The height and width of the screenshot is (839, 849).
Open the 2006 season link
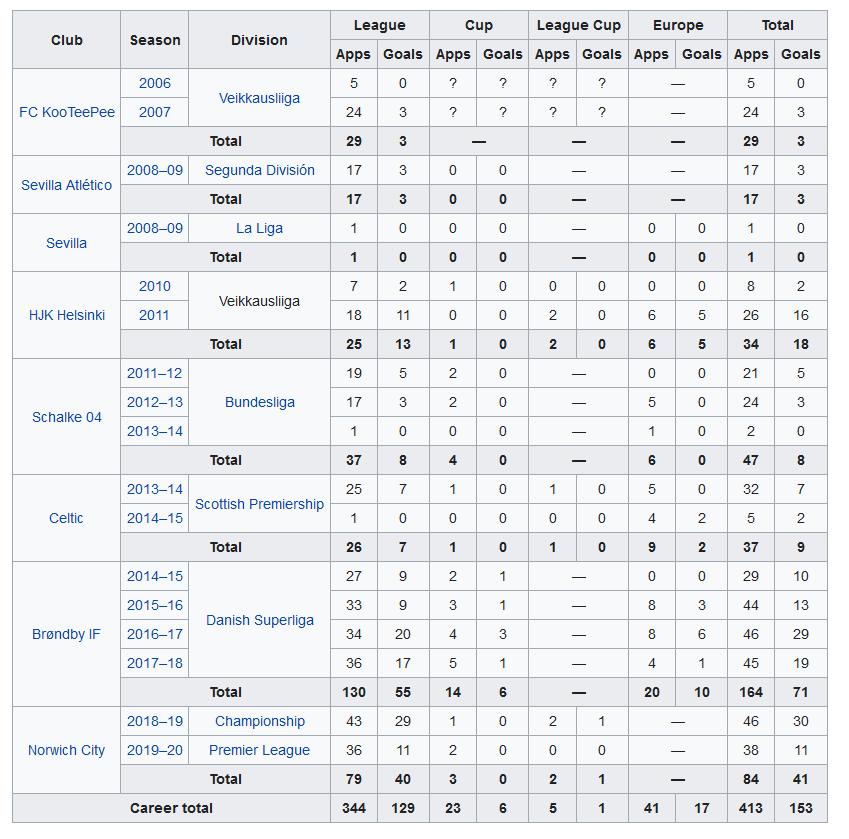coord(154,83)
